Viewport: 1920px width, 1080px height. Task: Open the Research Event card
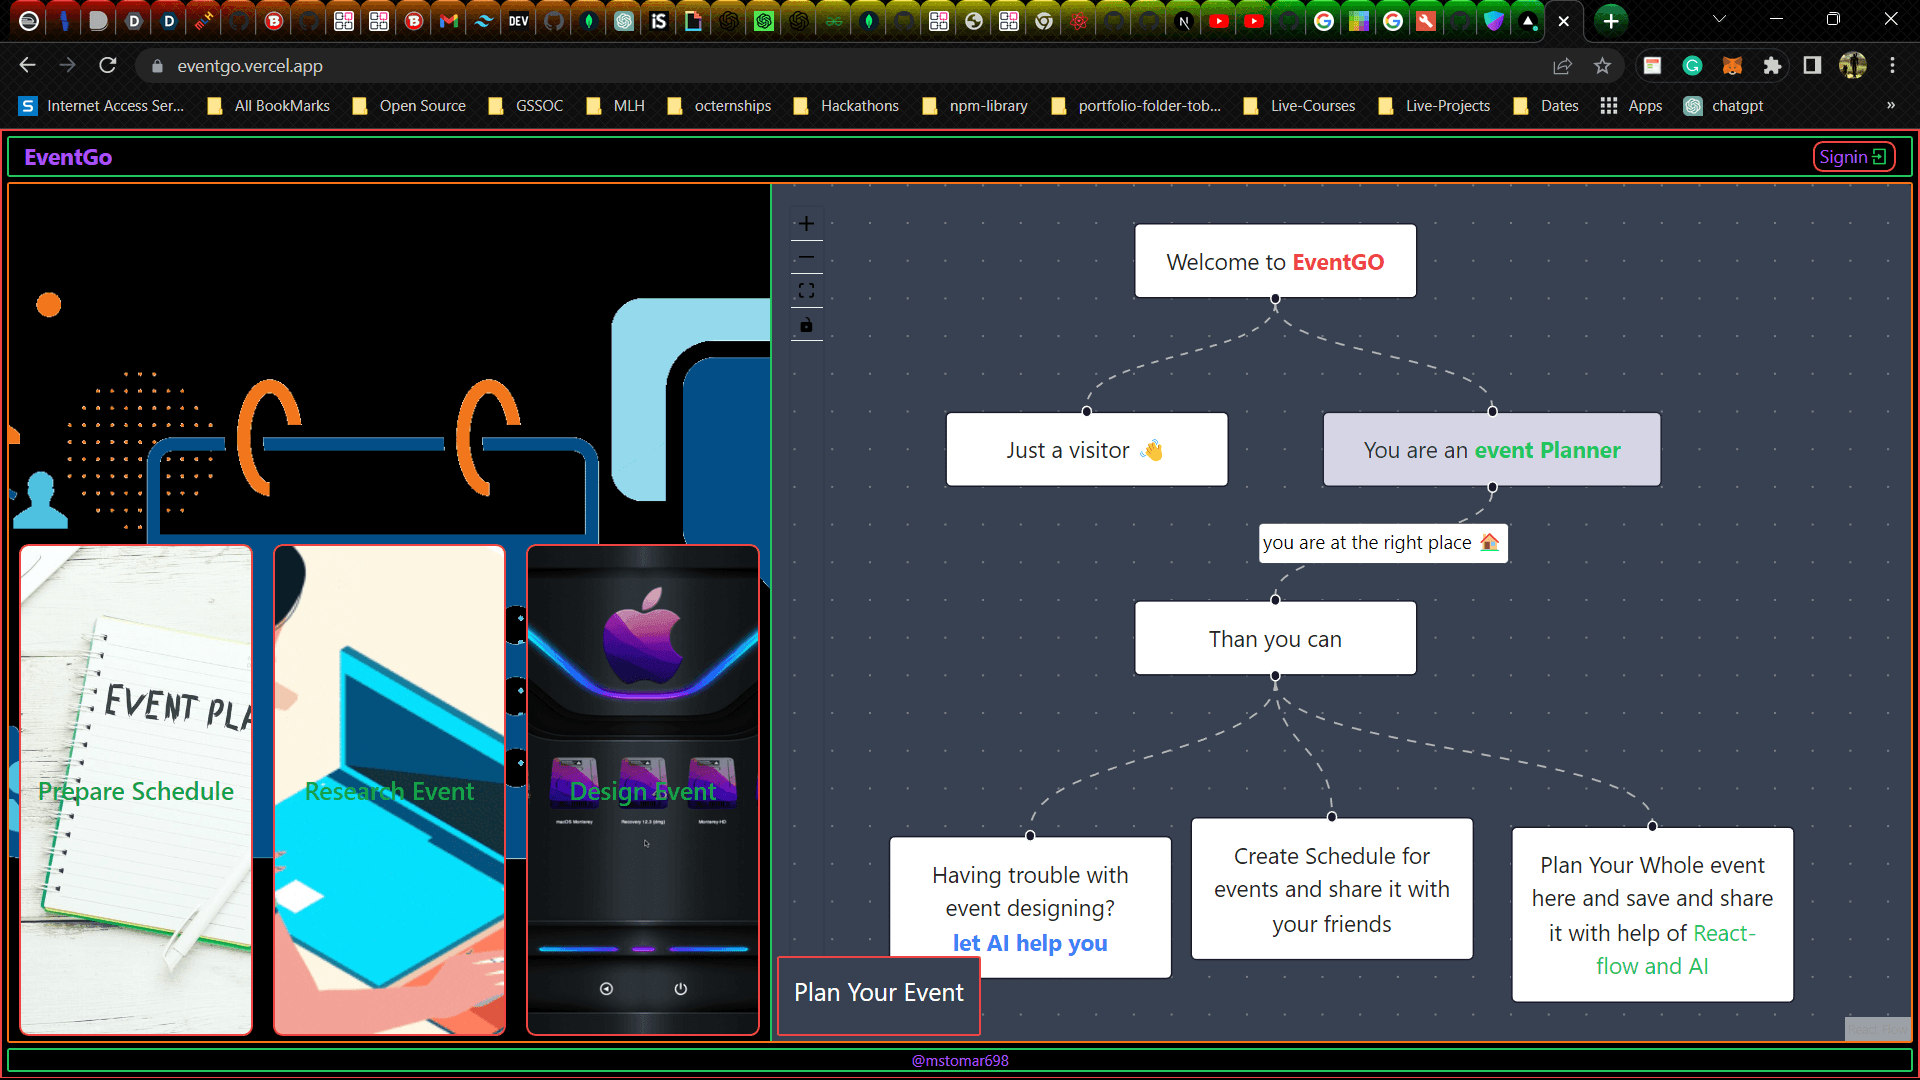point(389,790)
